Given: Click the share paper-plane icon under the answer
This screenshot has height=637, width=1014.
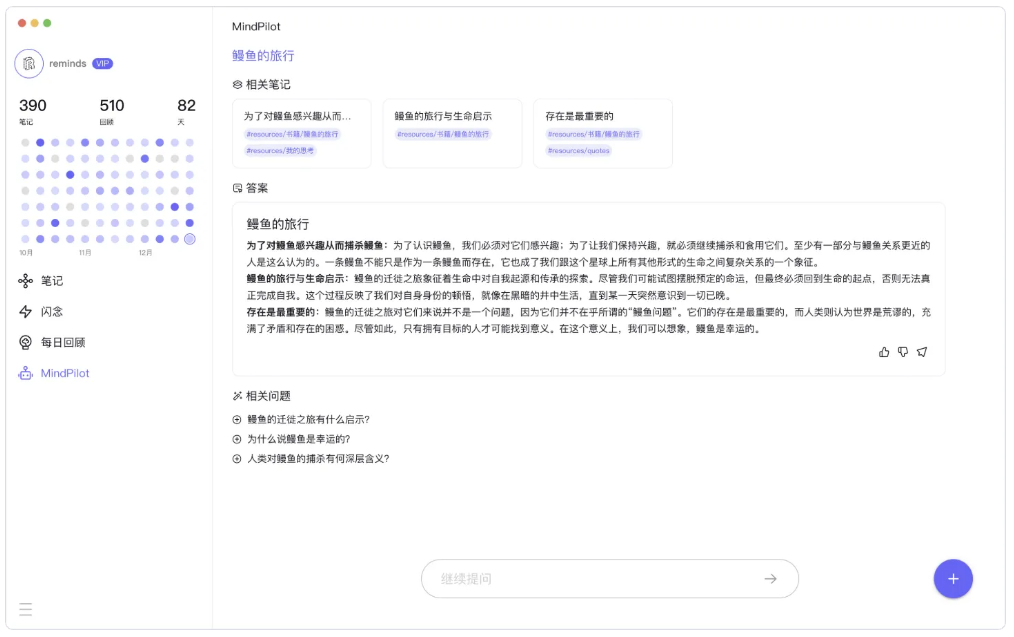Looking at the screenshot, I should pyautogui.click(x=922, y=352).
